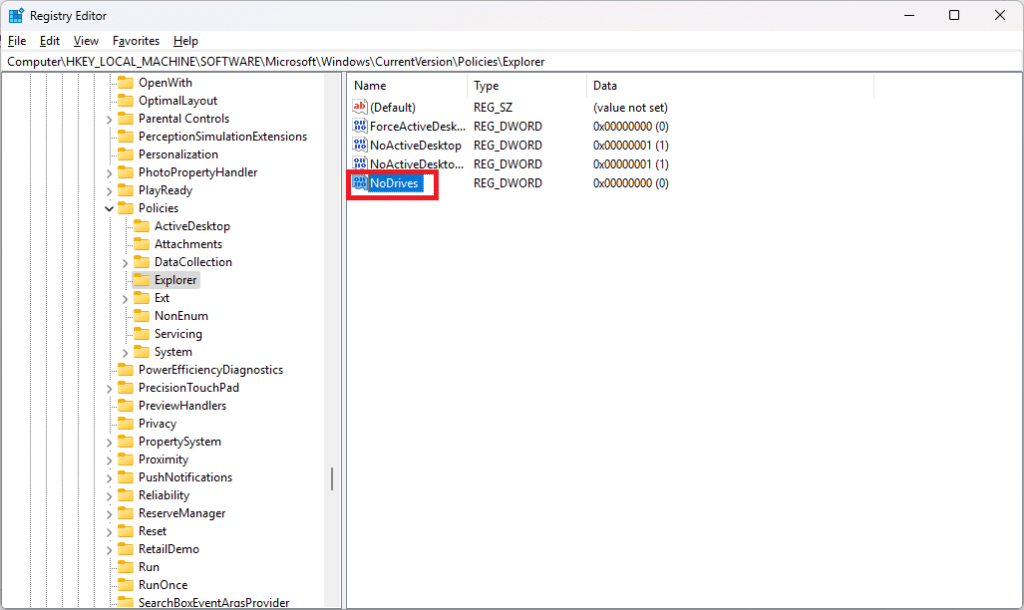Open the Edit menu
1024x610 pixels.
(50, 40)
